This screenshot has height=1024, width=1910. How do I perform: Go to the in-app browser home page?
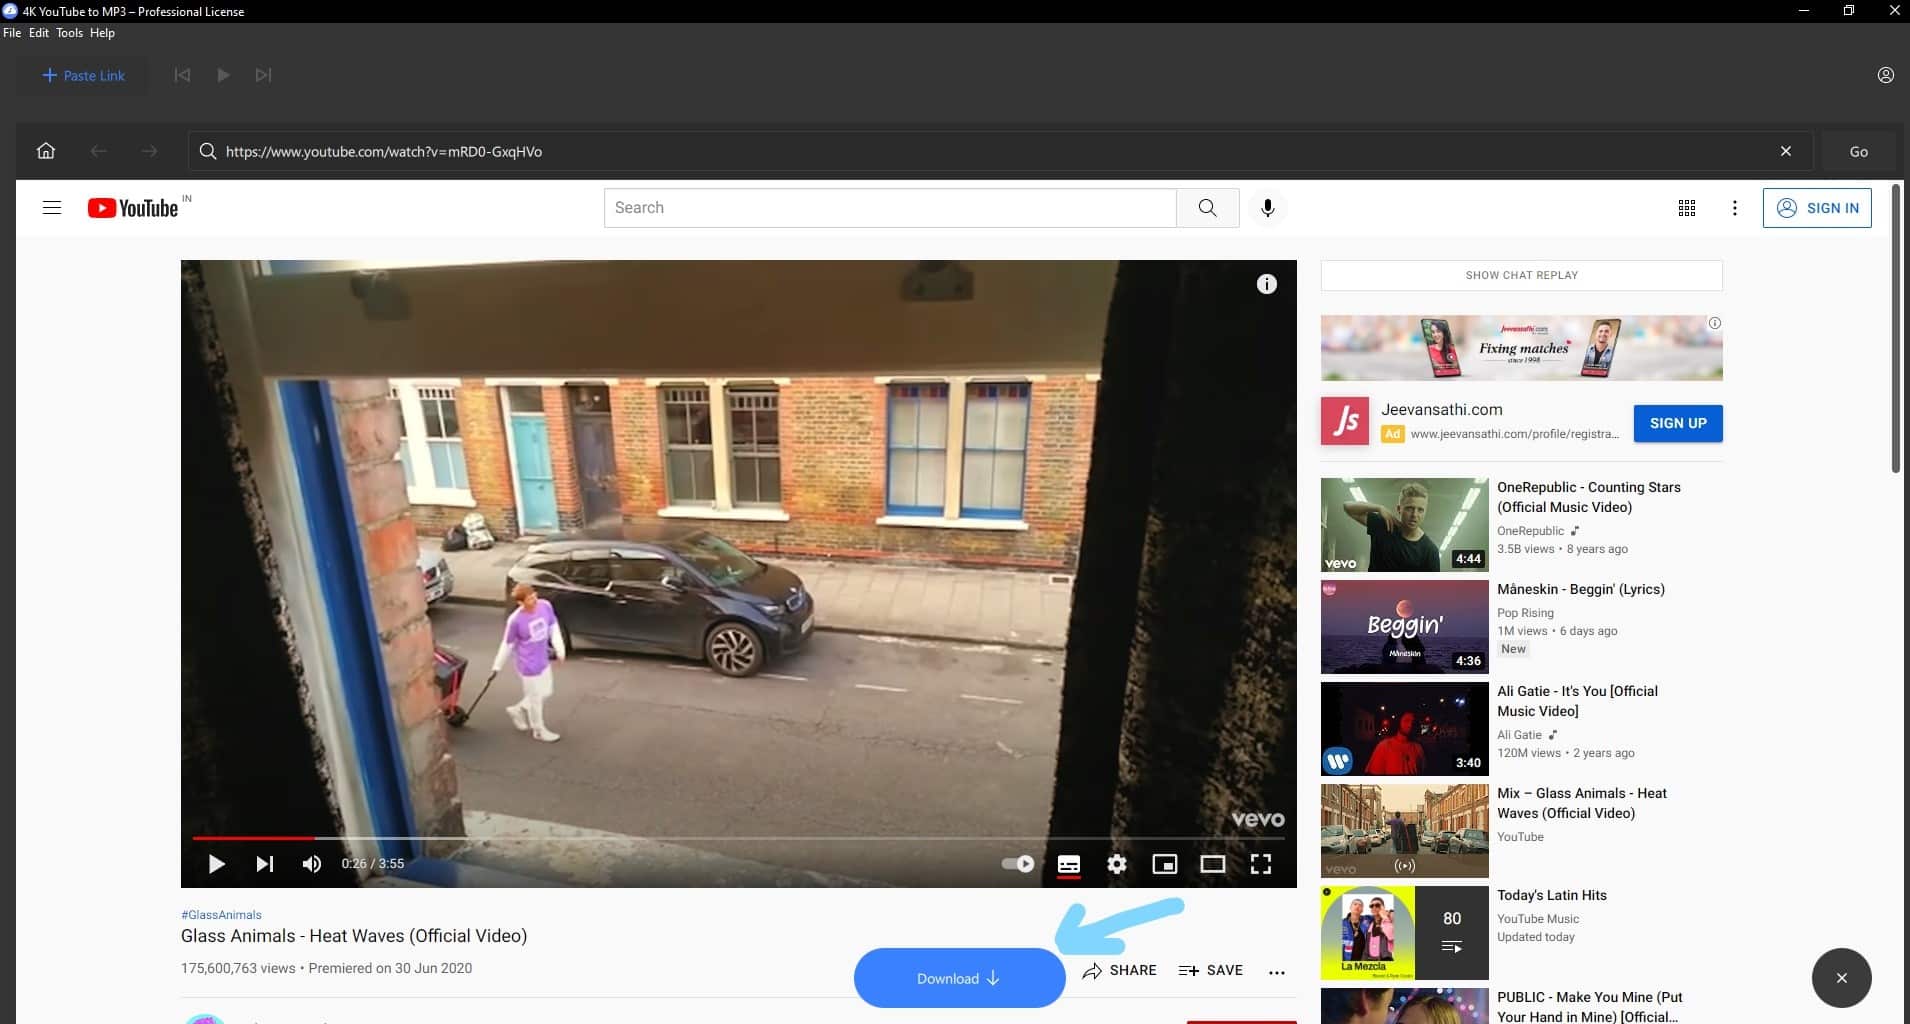pos(46,151)
